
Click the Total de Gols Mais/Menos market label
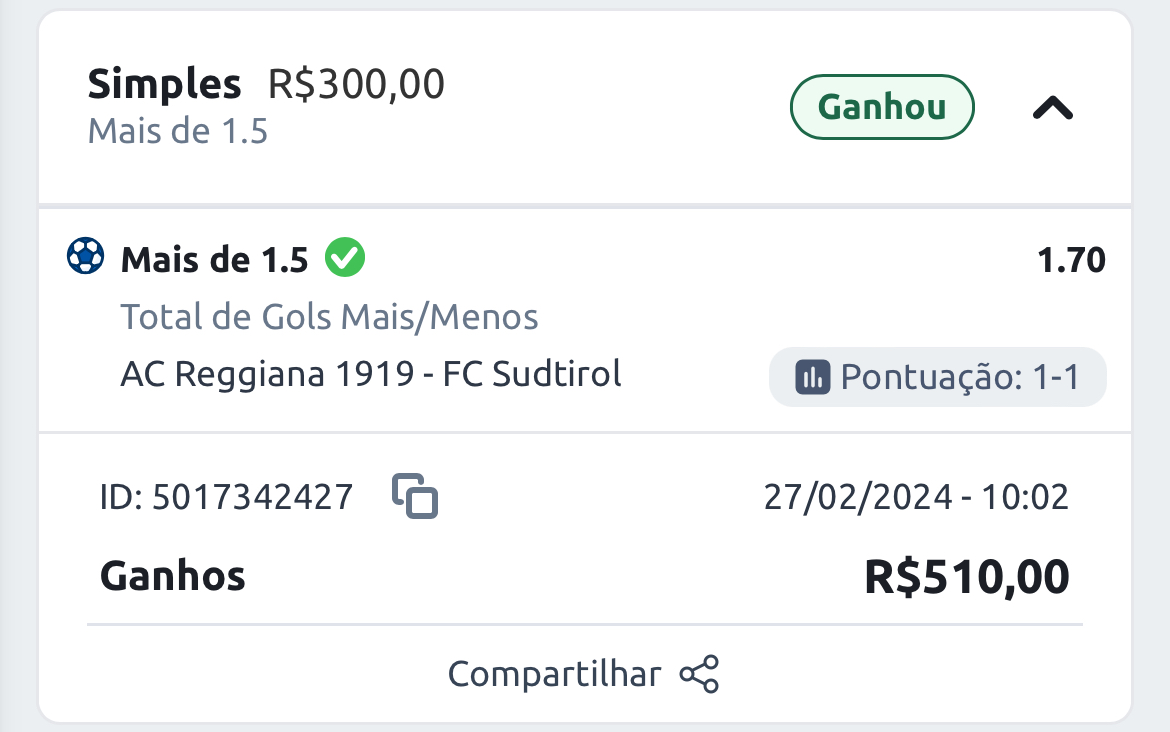click(329, 317)
